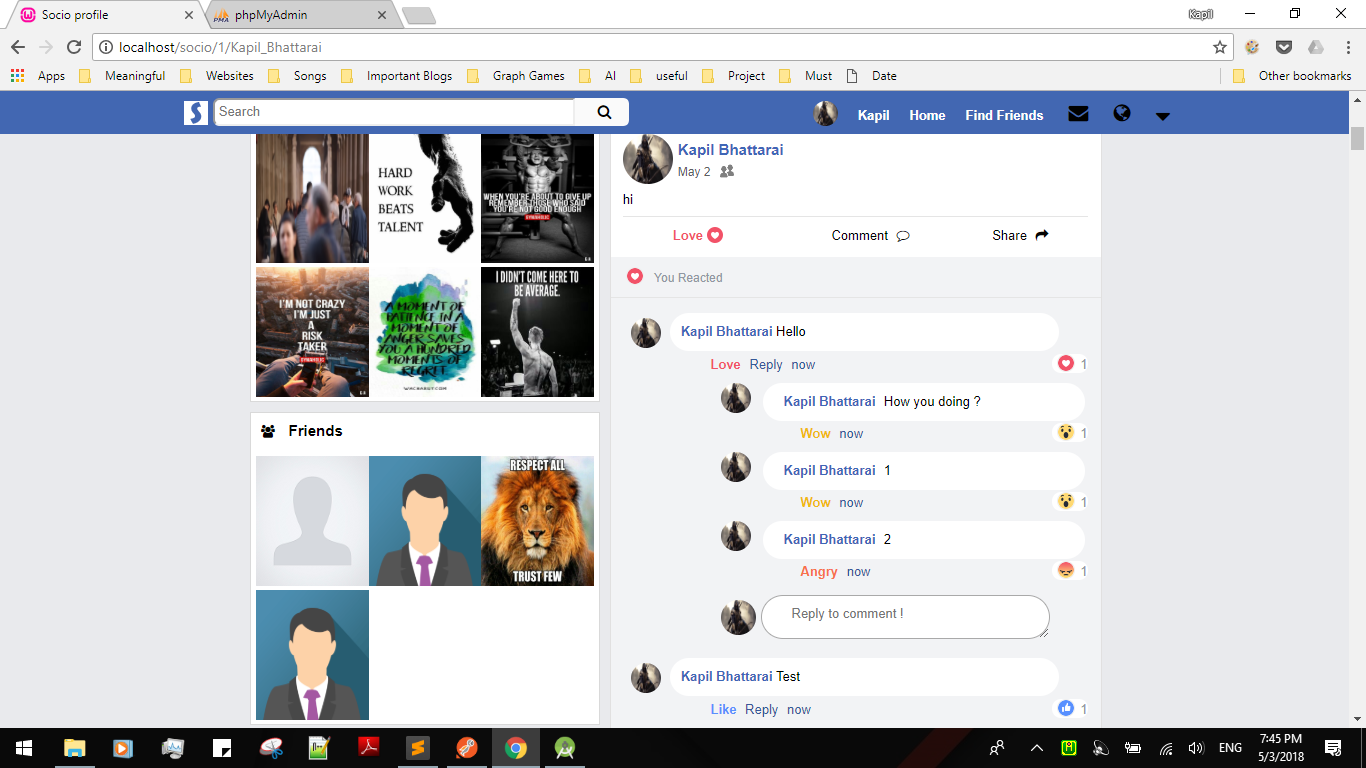Click the friends audience icon next to May 2
Screen dimensions: 1366x768
click(726, 171)
